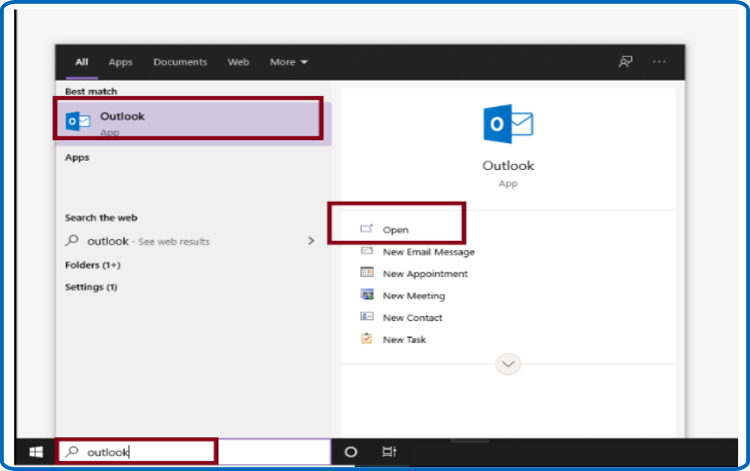This screenshot has width=750, height=471.
Task: Click the Search the web heading
Action: (101, 218)
